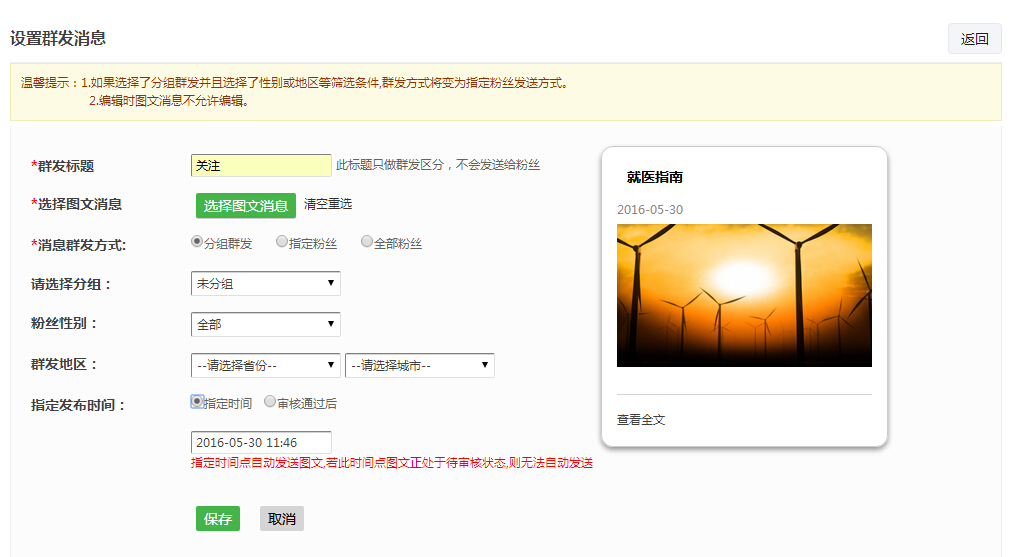The height and width of the screenshot is (557, 1011).
Task: Click the 清空重选 link
Action: [328, 204]
